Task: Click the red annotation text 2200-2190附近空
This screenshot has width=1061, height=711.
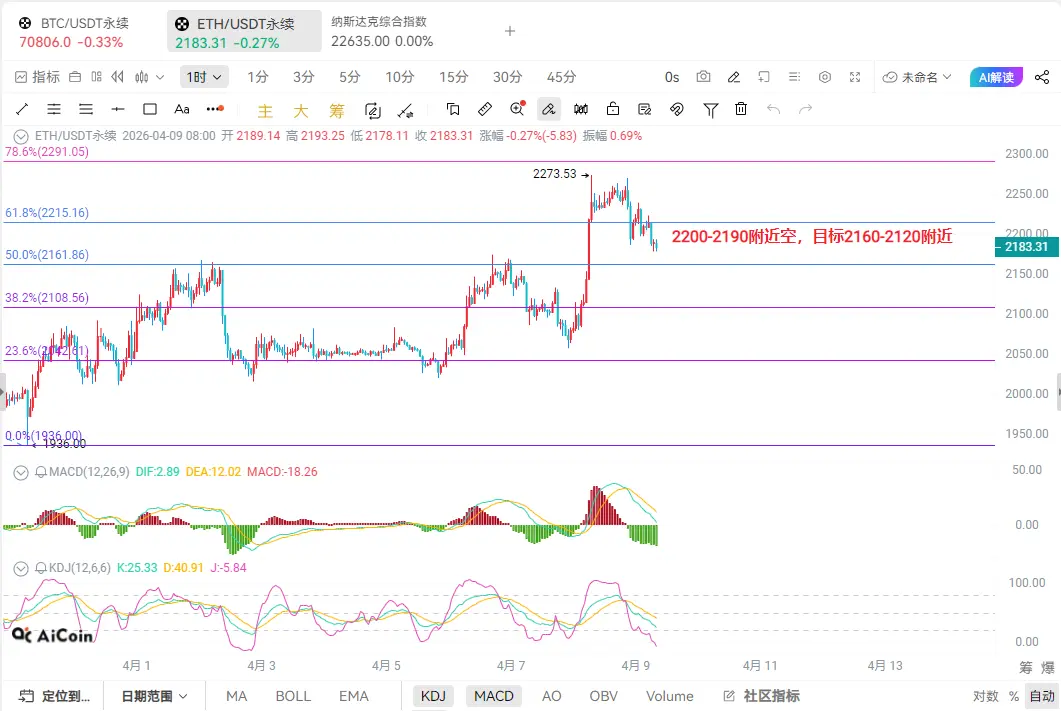Action: (x=733, y=236)
